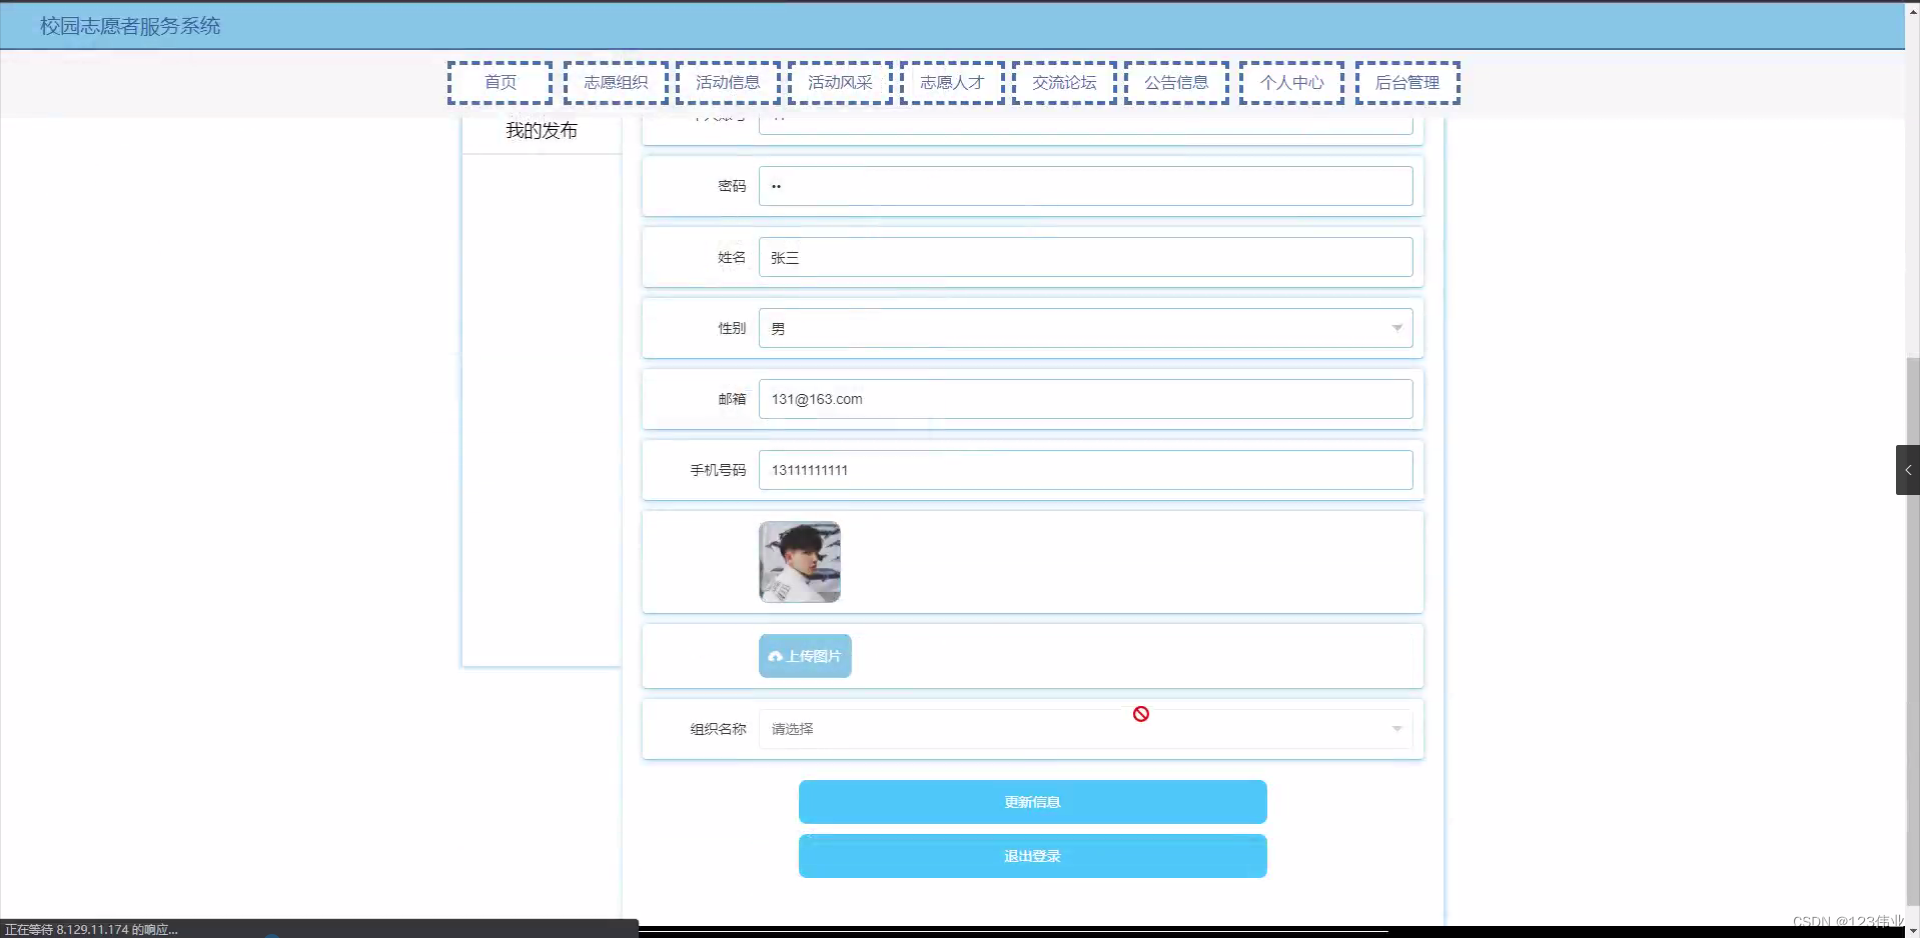1920x938 pixels.
Task: Click the upload cloud icon on 上传图片 button
Action: click(777, 656)
